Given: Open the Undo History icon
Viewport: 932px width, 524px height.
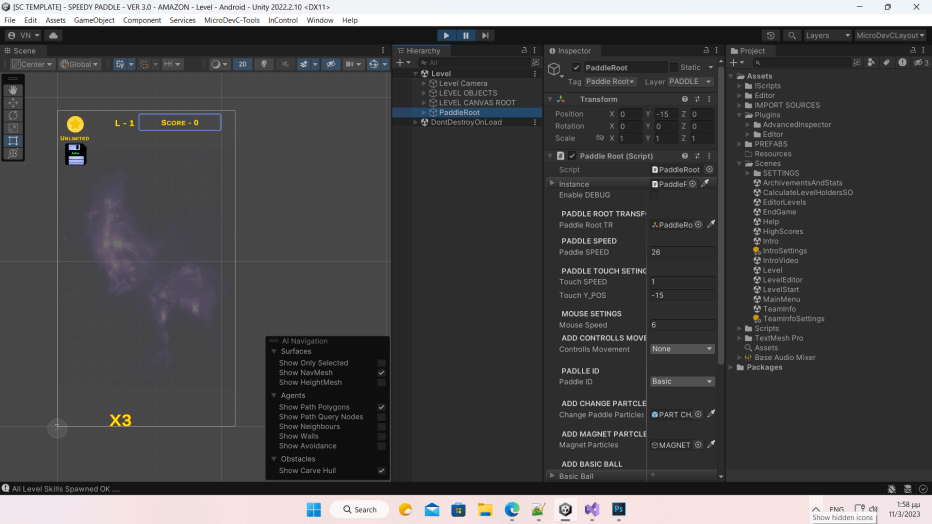Looking at the screenshot, I should pyautogui.click(x=773, y=35).
